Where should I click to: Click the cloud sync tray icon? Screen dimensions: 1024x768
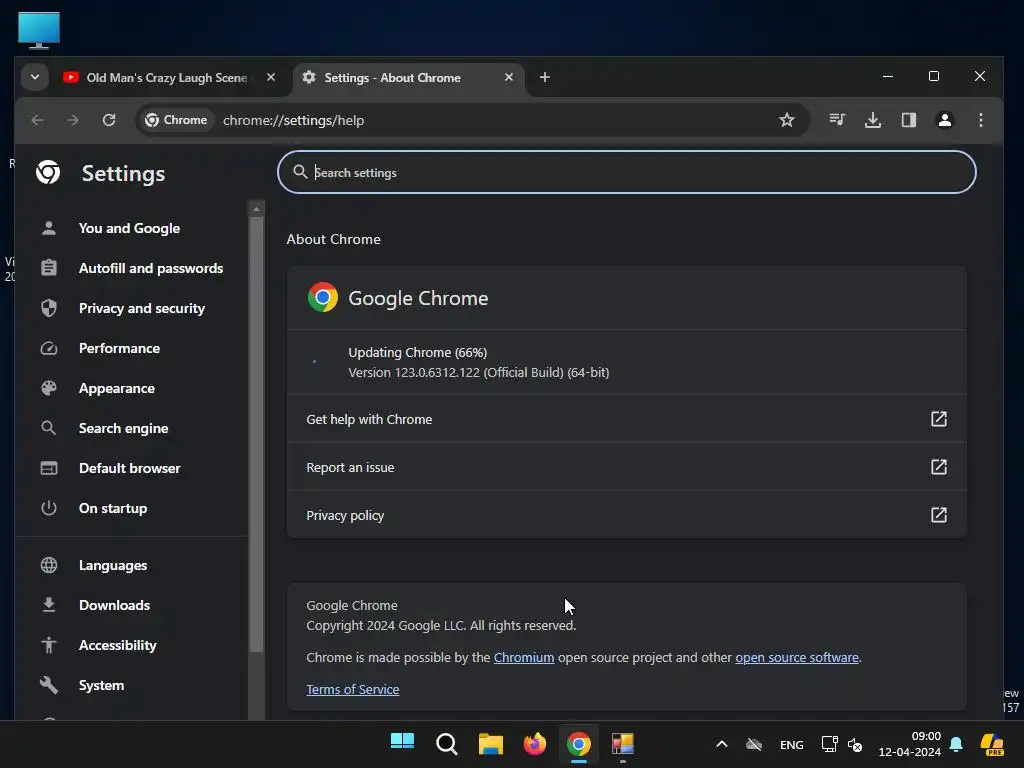754,744
